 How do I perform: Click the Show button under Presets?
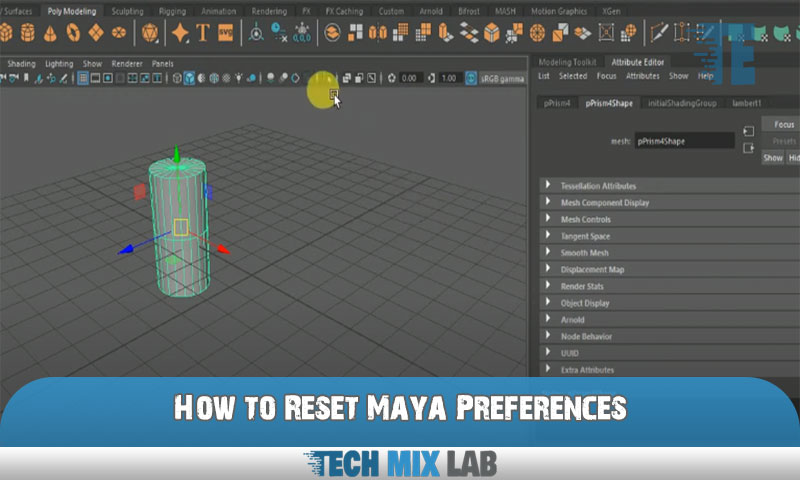click(x=773, y=158)
